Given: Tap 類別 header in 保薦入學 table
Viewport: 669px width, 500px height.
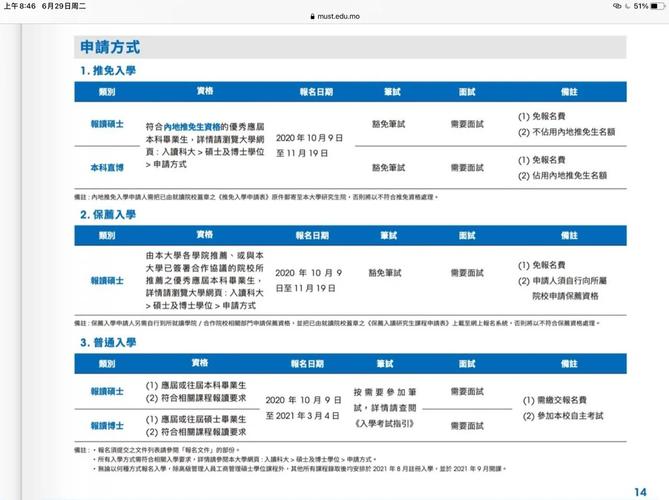Looking at the screenshot, I should point(107,235).
